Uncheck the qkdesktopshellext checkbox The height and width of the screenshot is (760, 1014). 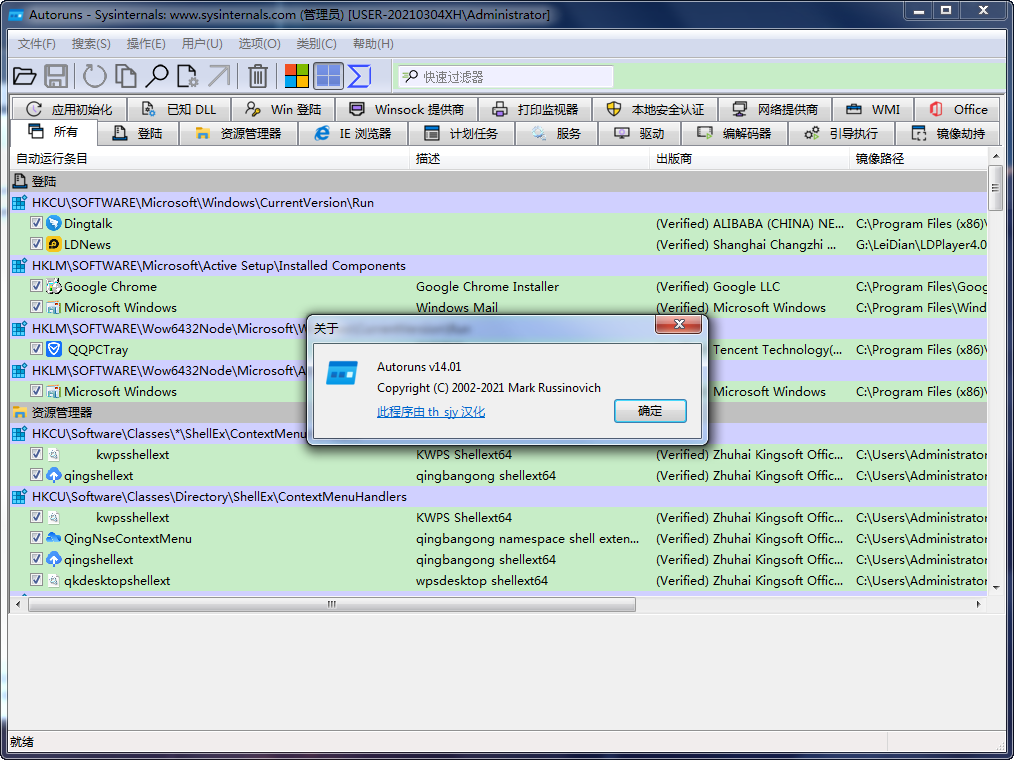pyautogui.click(x=36, y=580)
